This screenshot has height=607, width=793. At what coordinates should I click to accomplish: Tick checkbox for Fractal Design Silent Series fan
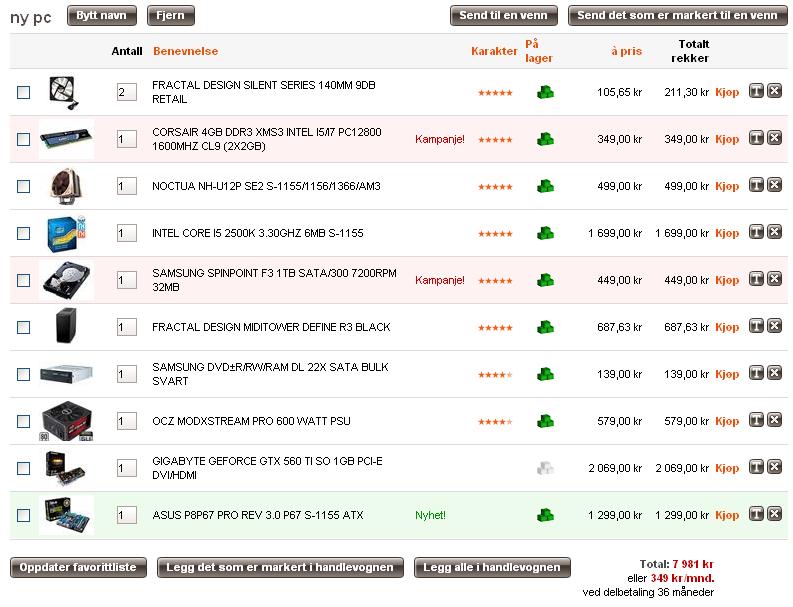tap(23, 92)
